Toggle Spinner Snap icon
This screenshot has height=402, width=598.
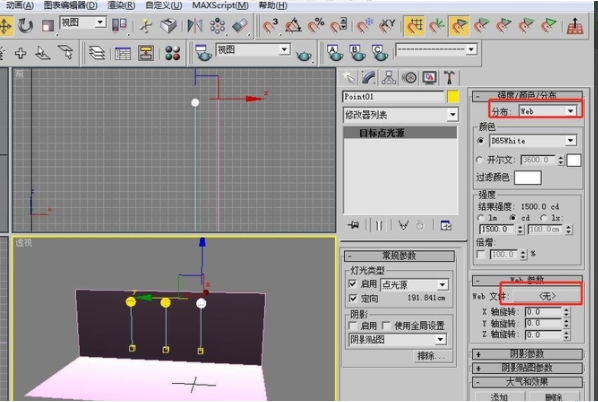pyautogui.click(x=338, y=26)
